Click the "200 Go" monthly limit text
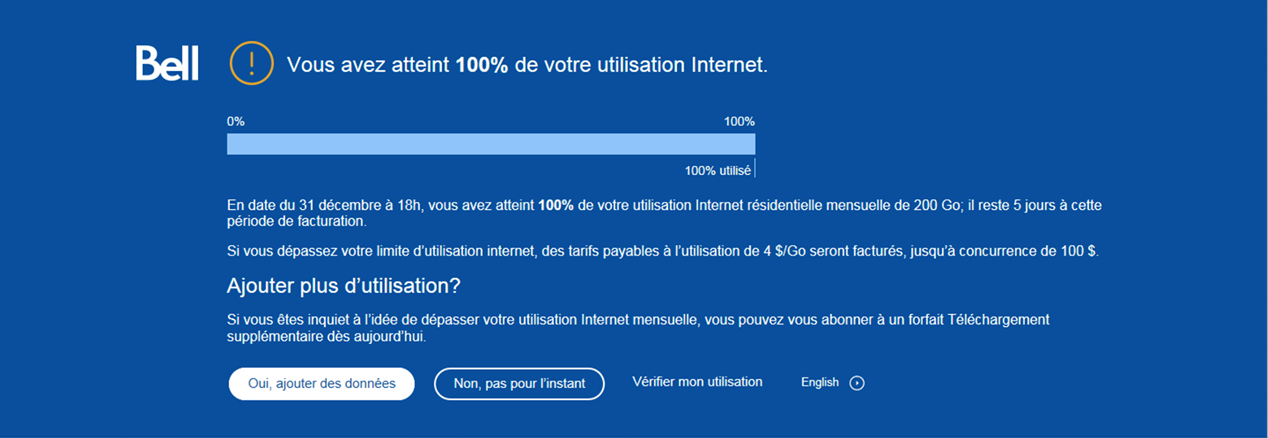 coord(937,205)
